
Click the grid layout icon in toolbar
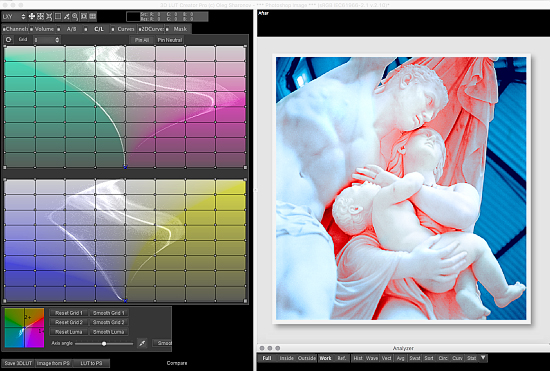click(x=93, y=16)
